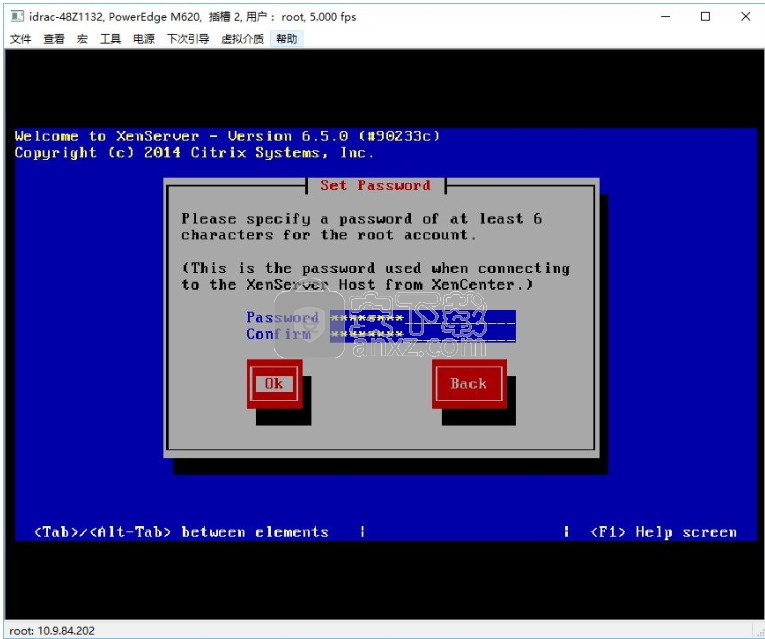Click the 'Set Password' dialog title
Image resolution: width=765 pixels, height=639 pixels.
click(376, 185)
